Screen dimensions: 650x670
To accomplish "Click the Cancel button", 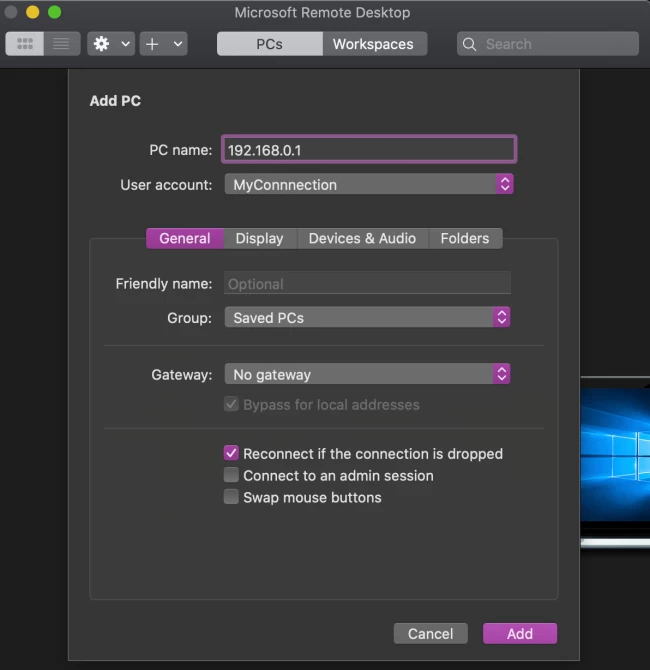I will (430, 633).
